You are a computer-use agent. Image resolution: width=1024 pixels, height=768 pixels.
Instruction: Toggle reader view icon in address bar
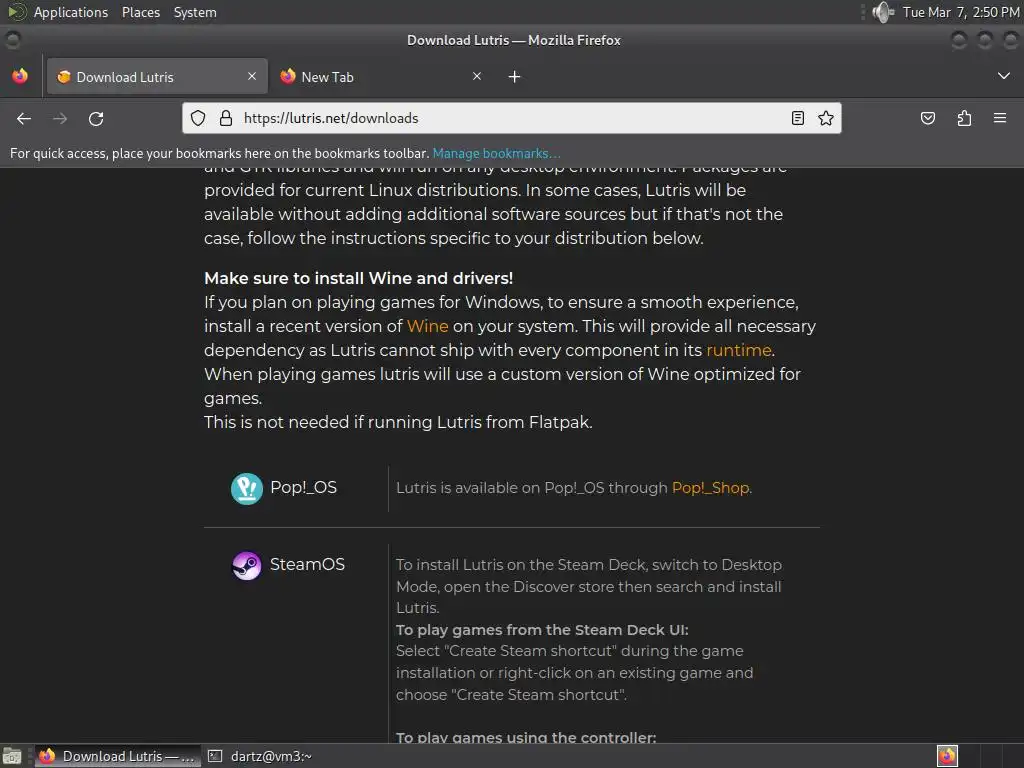797,118
